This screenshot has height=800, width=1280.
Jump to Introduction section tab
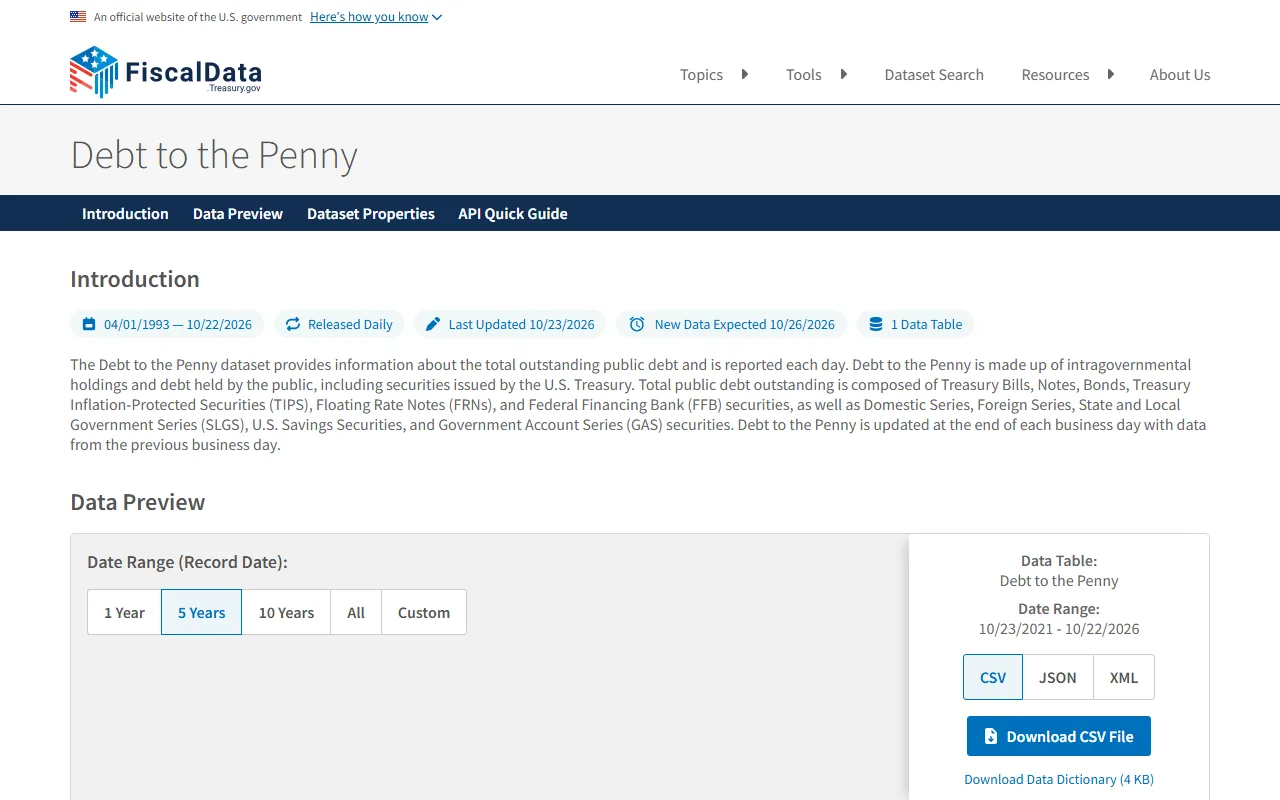[125, 213]
